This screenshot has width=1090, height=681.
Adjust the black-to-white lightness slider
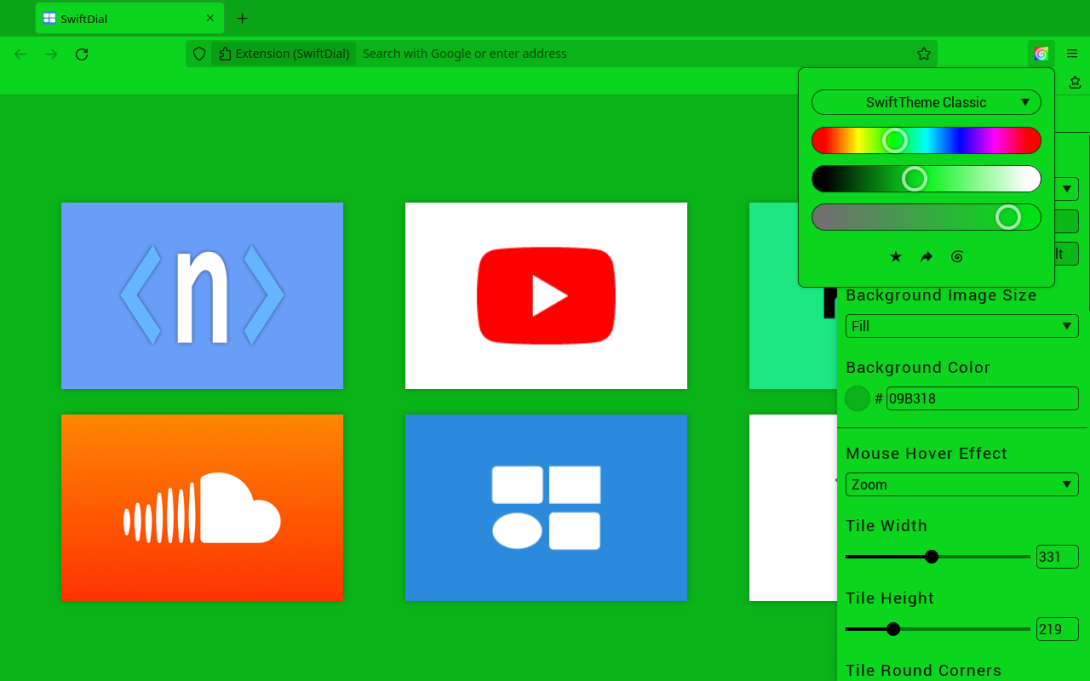926,179
